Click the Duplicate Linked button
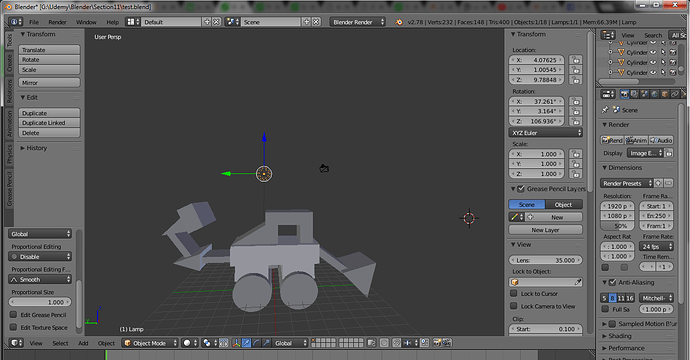690x360 pixels. (49, 123)
